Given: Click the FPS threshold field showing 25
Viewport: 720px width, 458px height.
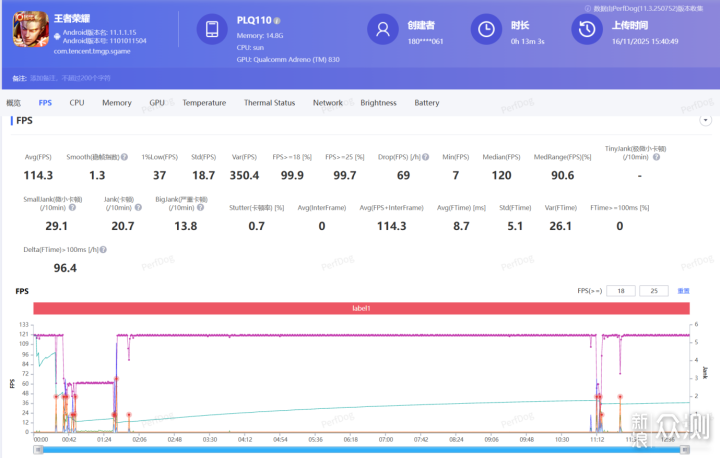Looking at the screenshot, I should [656, 291].
